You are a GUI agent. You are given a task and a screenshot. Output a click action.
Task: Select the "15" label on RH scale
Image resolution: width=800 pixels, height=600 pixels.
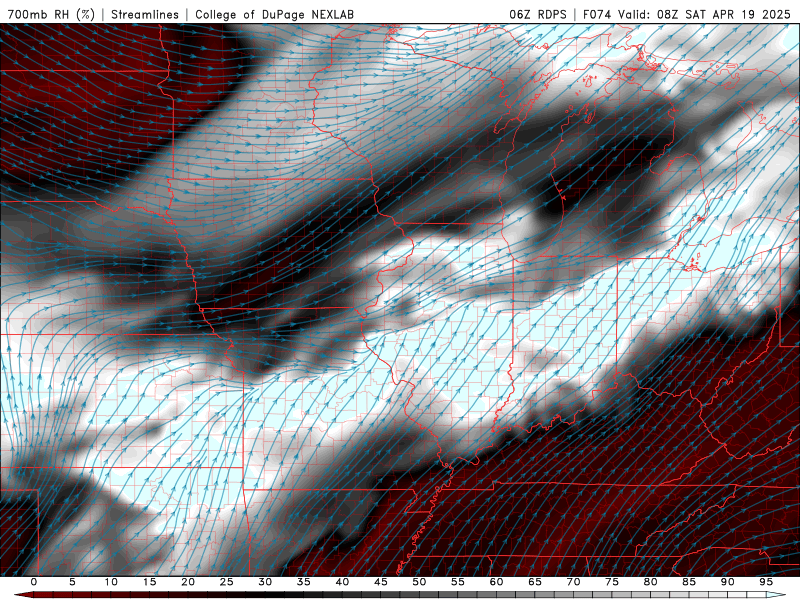pos(149,582)
